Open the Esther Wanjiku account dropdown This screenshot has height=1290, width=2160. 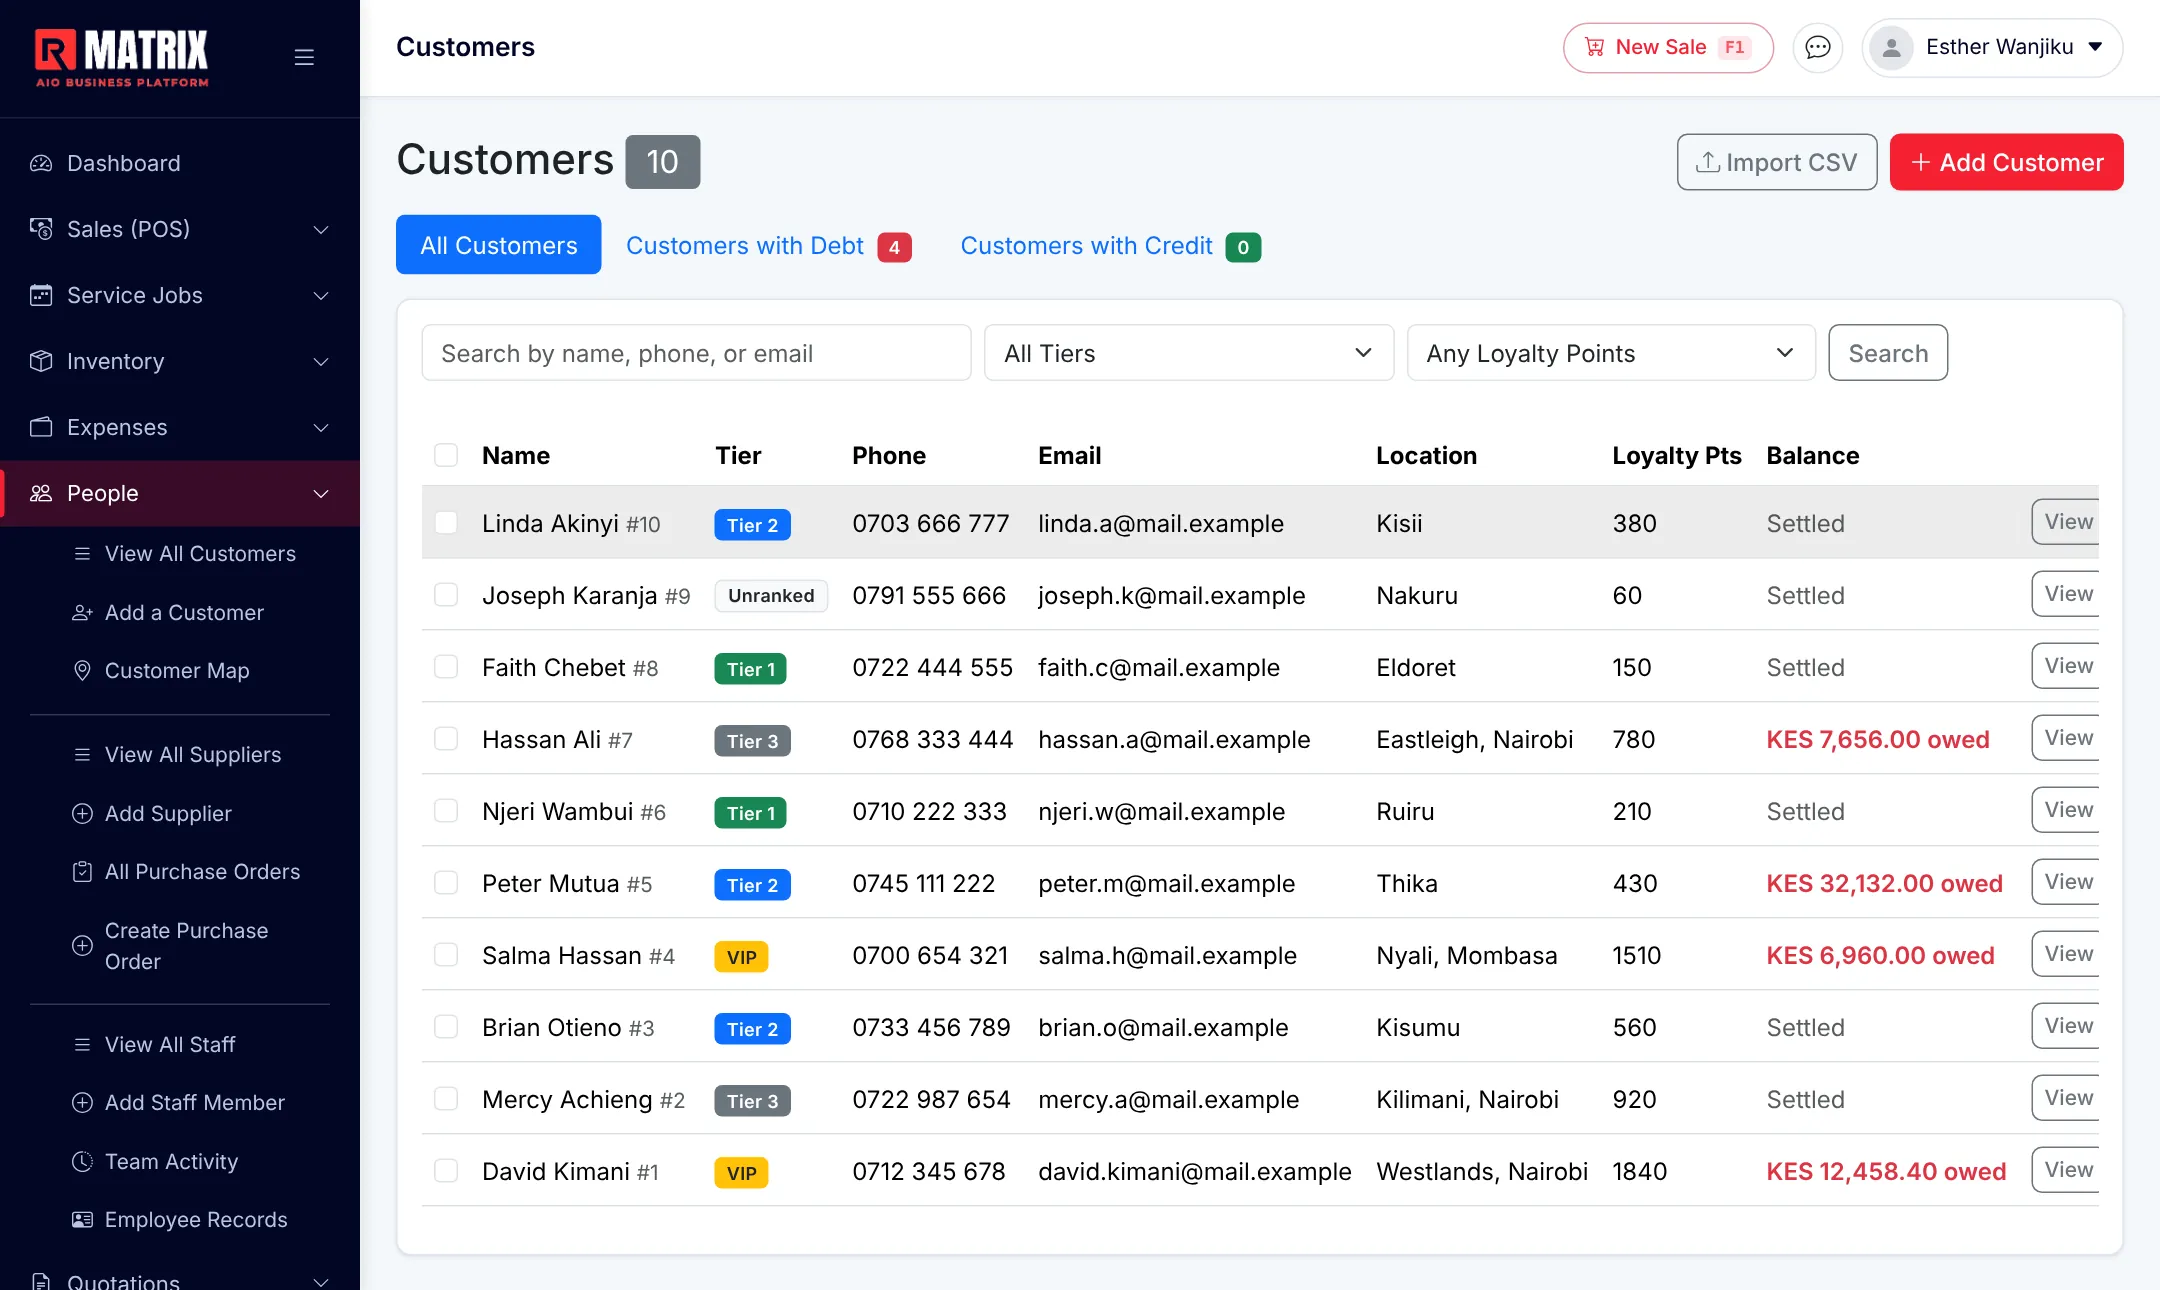(x=1992, y=47)
